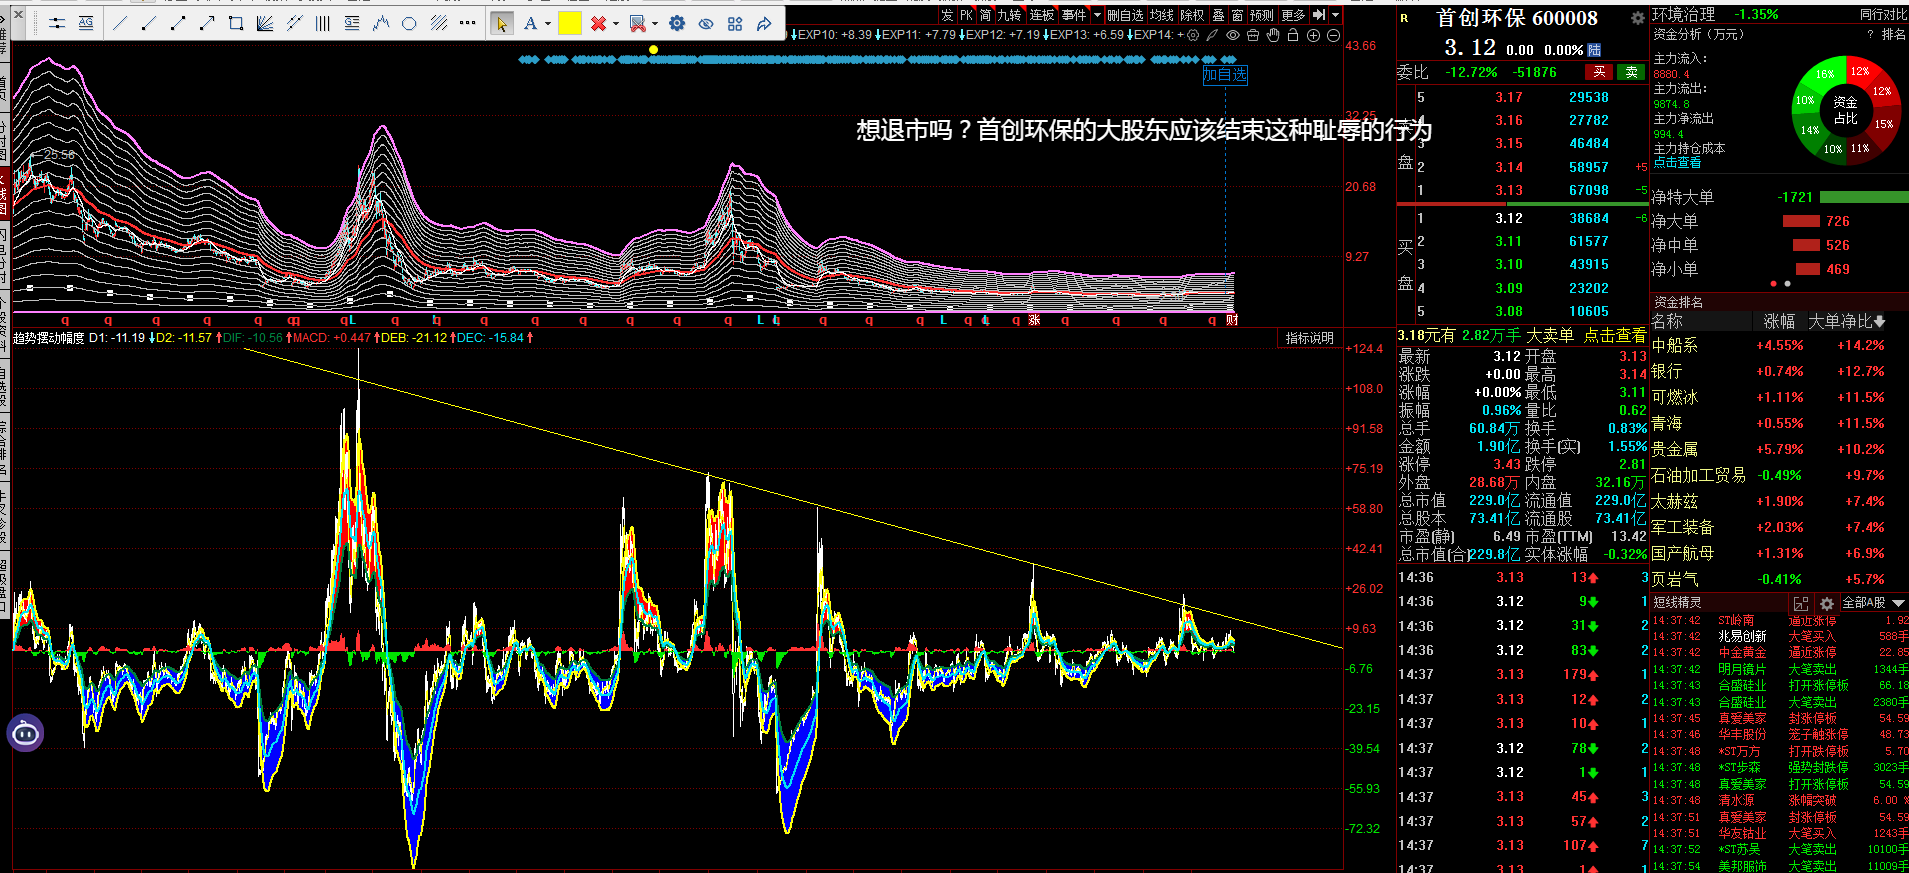Screen dimensions: 1909x873
Task: Open the PK comparison tab
Action: click(x=967, y=15)
